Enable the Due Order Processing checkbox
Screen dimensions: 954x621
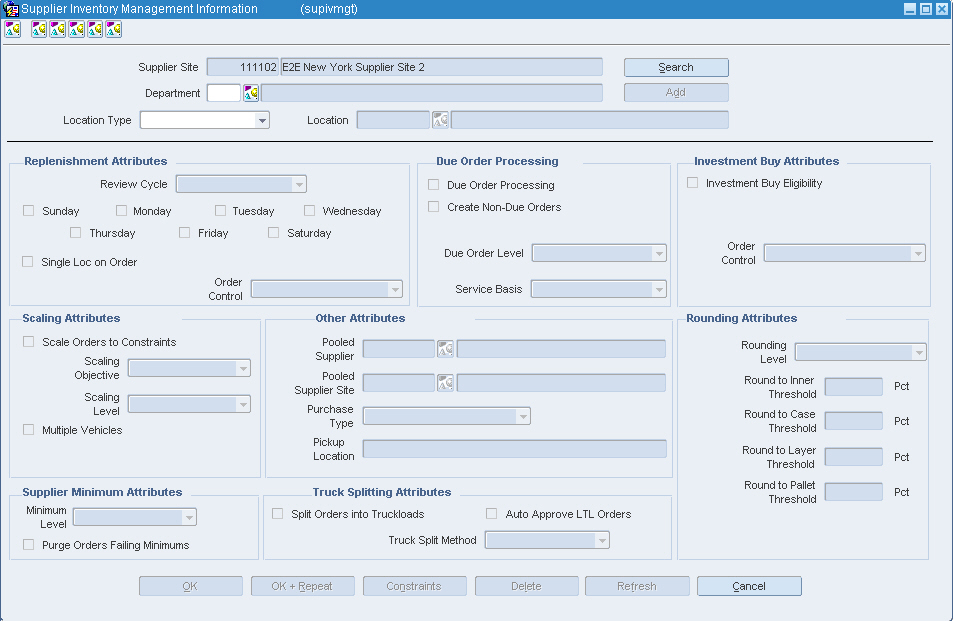434,184
